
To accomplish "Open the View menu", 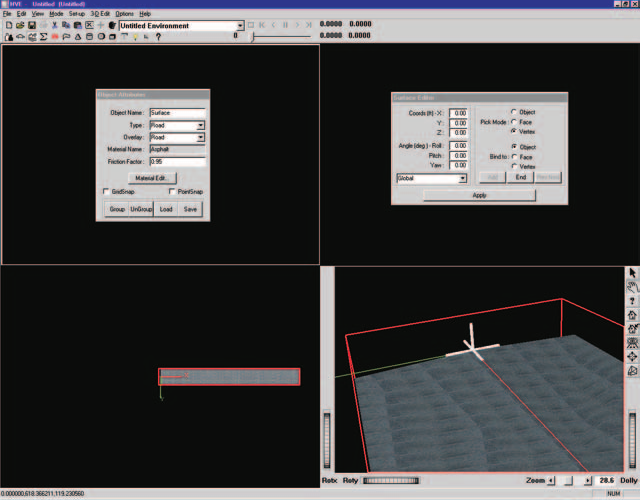I will 38,14.
